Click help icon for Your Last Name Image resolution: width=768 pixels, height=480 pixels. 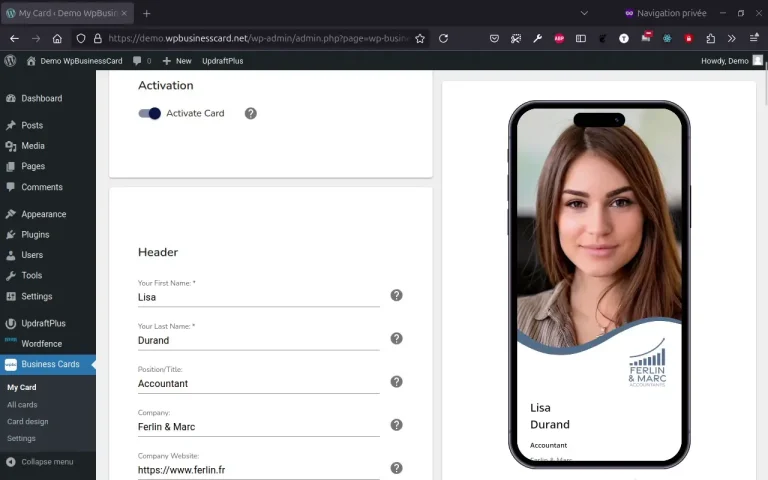396,338
